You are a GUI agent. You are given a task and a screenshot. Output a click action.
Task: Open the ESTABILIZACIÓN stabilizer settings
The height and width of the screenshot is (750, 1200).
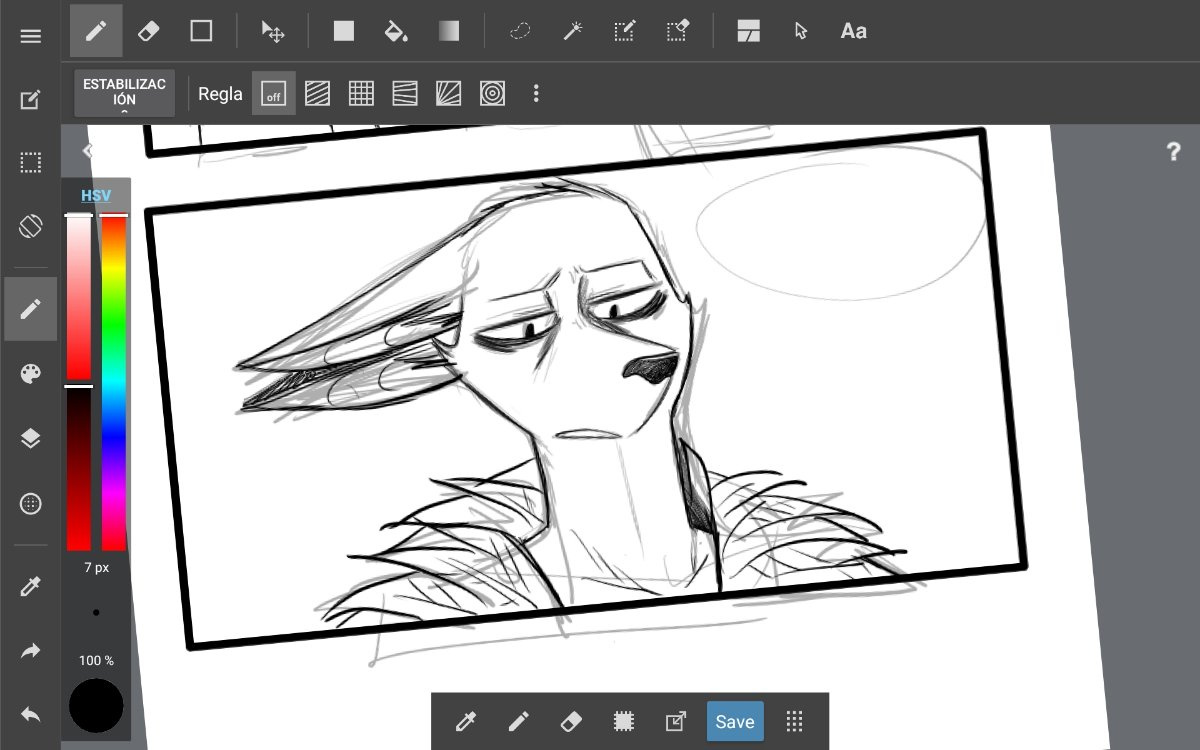click(124, 93)
